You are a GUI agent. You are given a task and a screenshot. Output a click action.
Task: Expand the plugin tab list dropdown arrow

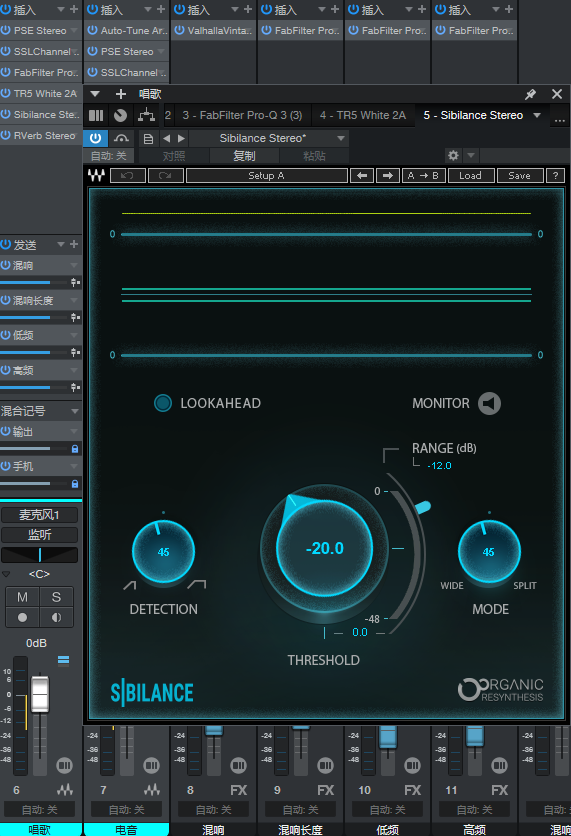click(537, 115)
